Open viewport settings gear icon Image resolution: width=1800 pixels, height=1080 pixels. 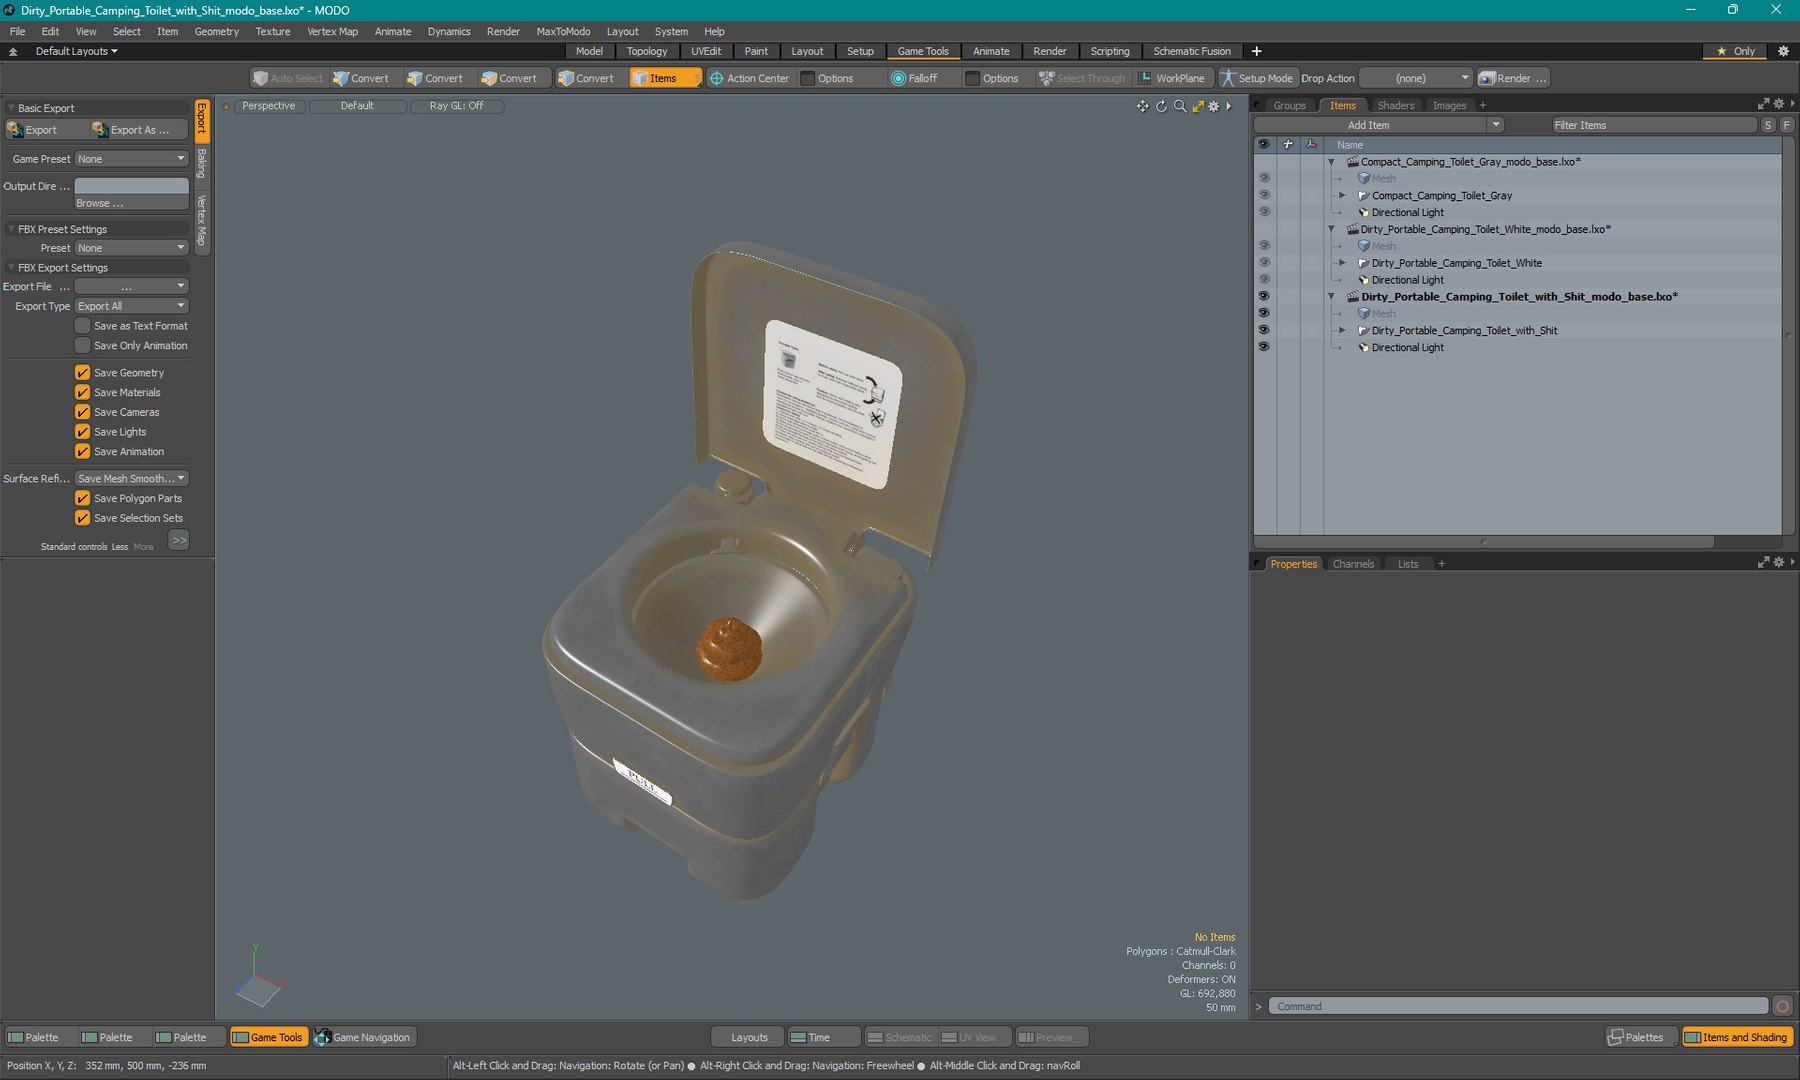(x=1214, y=106)
